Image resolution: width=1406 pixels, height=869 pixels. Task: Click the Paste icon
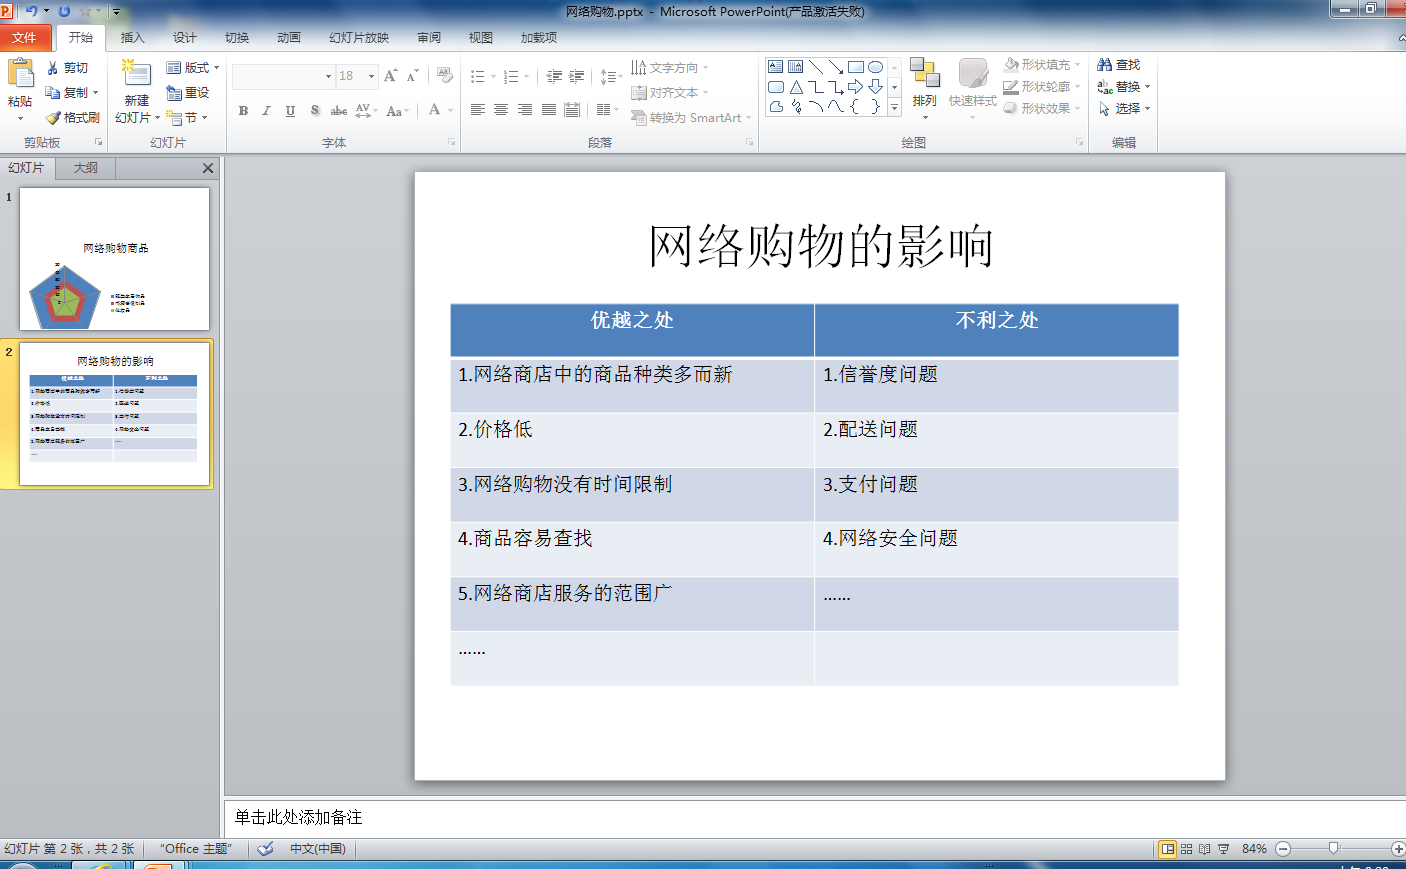coord(20,74)
